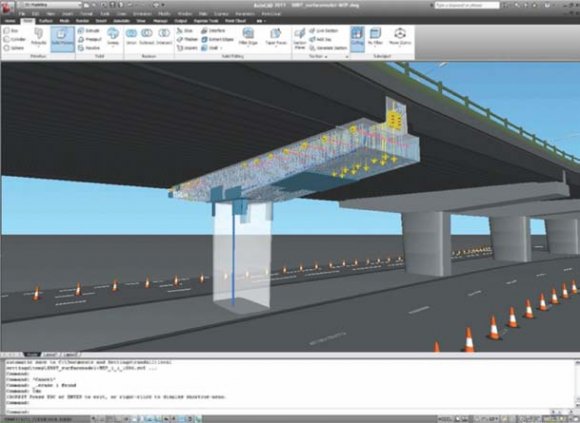Open the File menu
Image resolution: width=580 pixels, height=423 pixels.
22,14
